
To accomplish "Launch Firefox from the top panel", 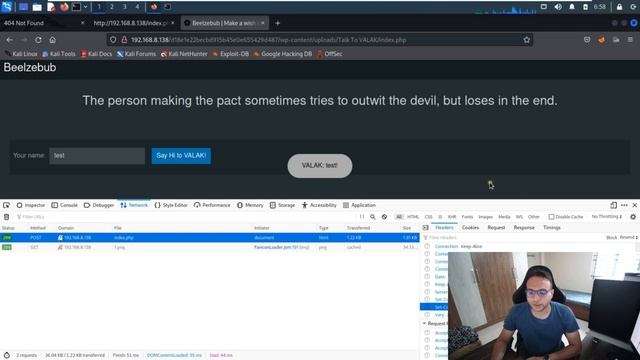I will (64, 7).
